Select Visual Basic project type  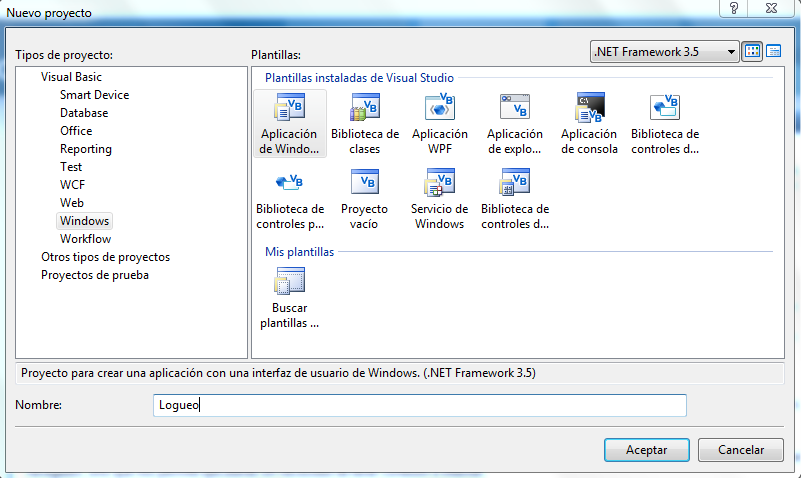click(71, 77)
